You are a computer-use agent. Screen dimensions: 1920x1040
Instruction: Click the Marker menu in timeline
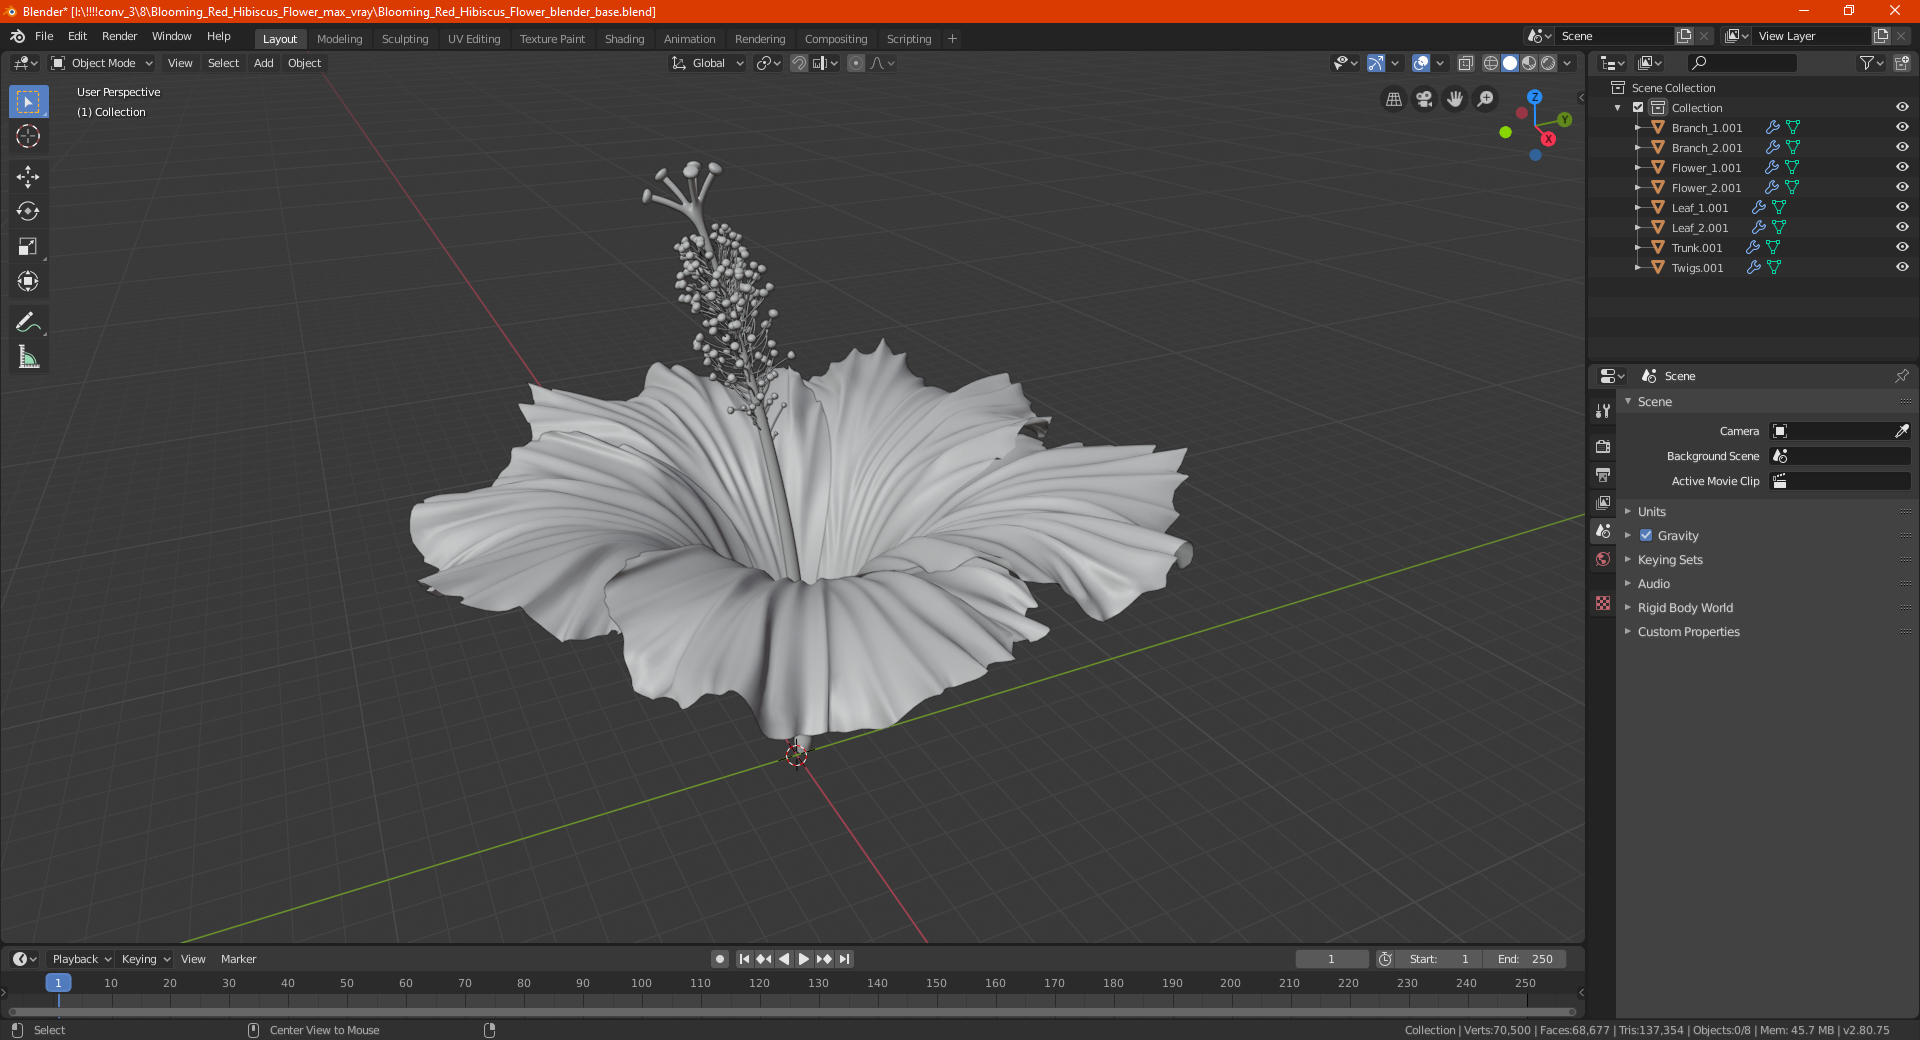[x=238, y=959]
